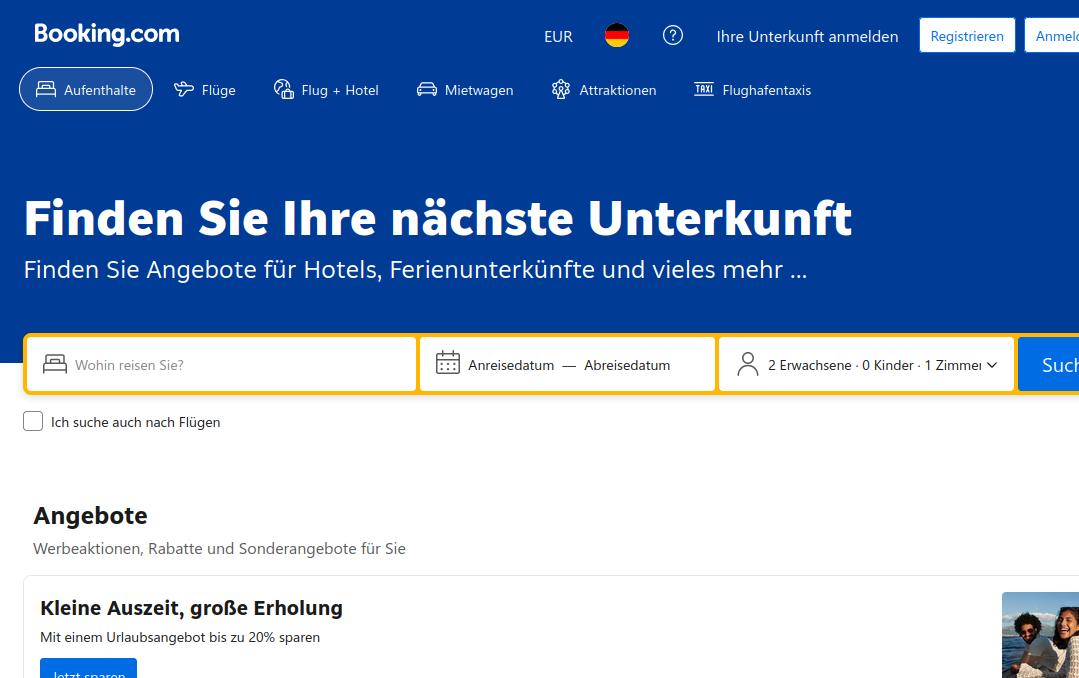Click the German flag language icon
Screen dimensions: 1079x678
click(616, 35)
